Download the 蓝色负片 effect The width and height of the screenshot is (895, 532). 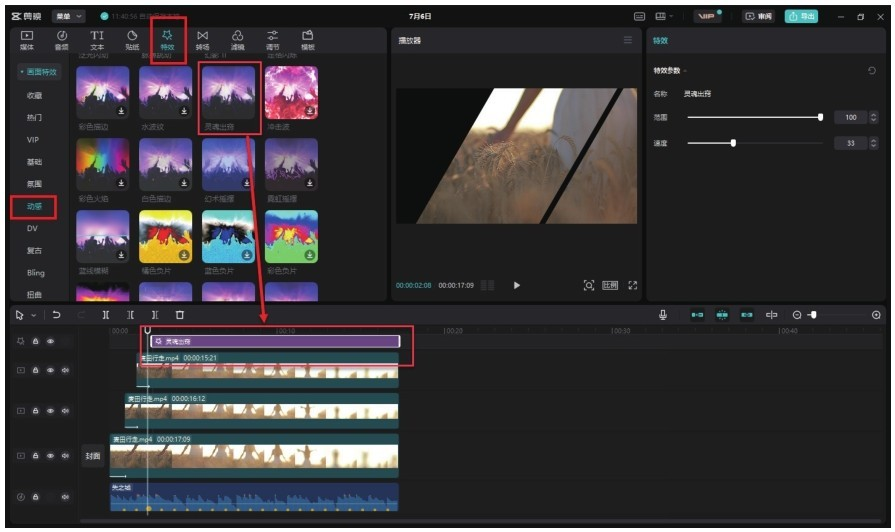[247, 255]
